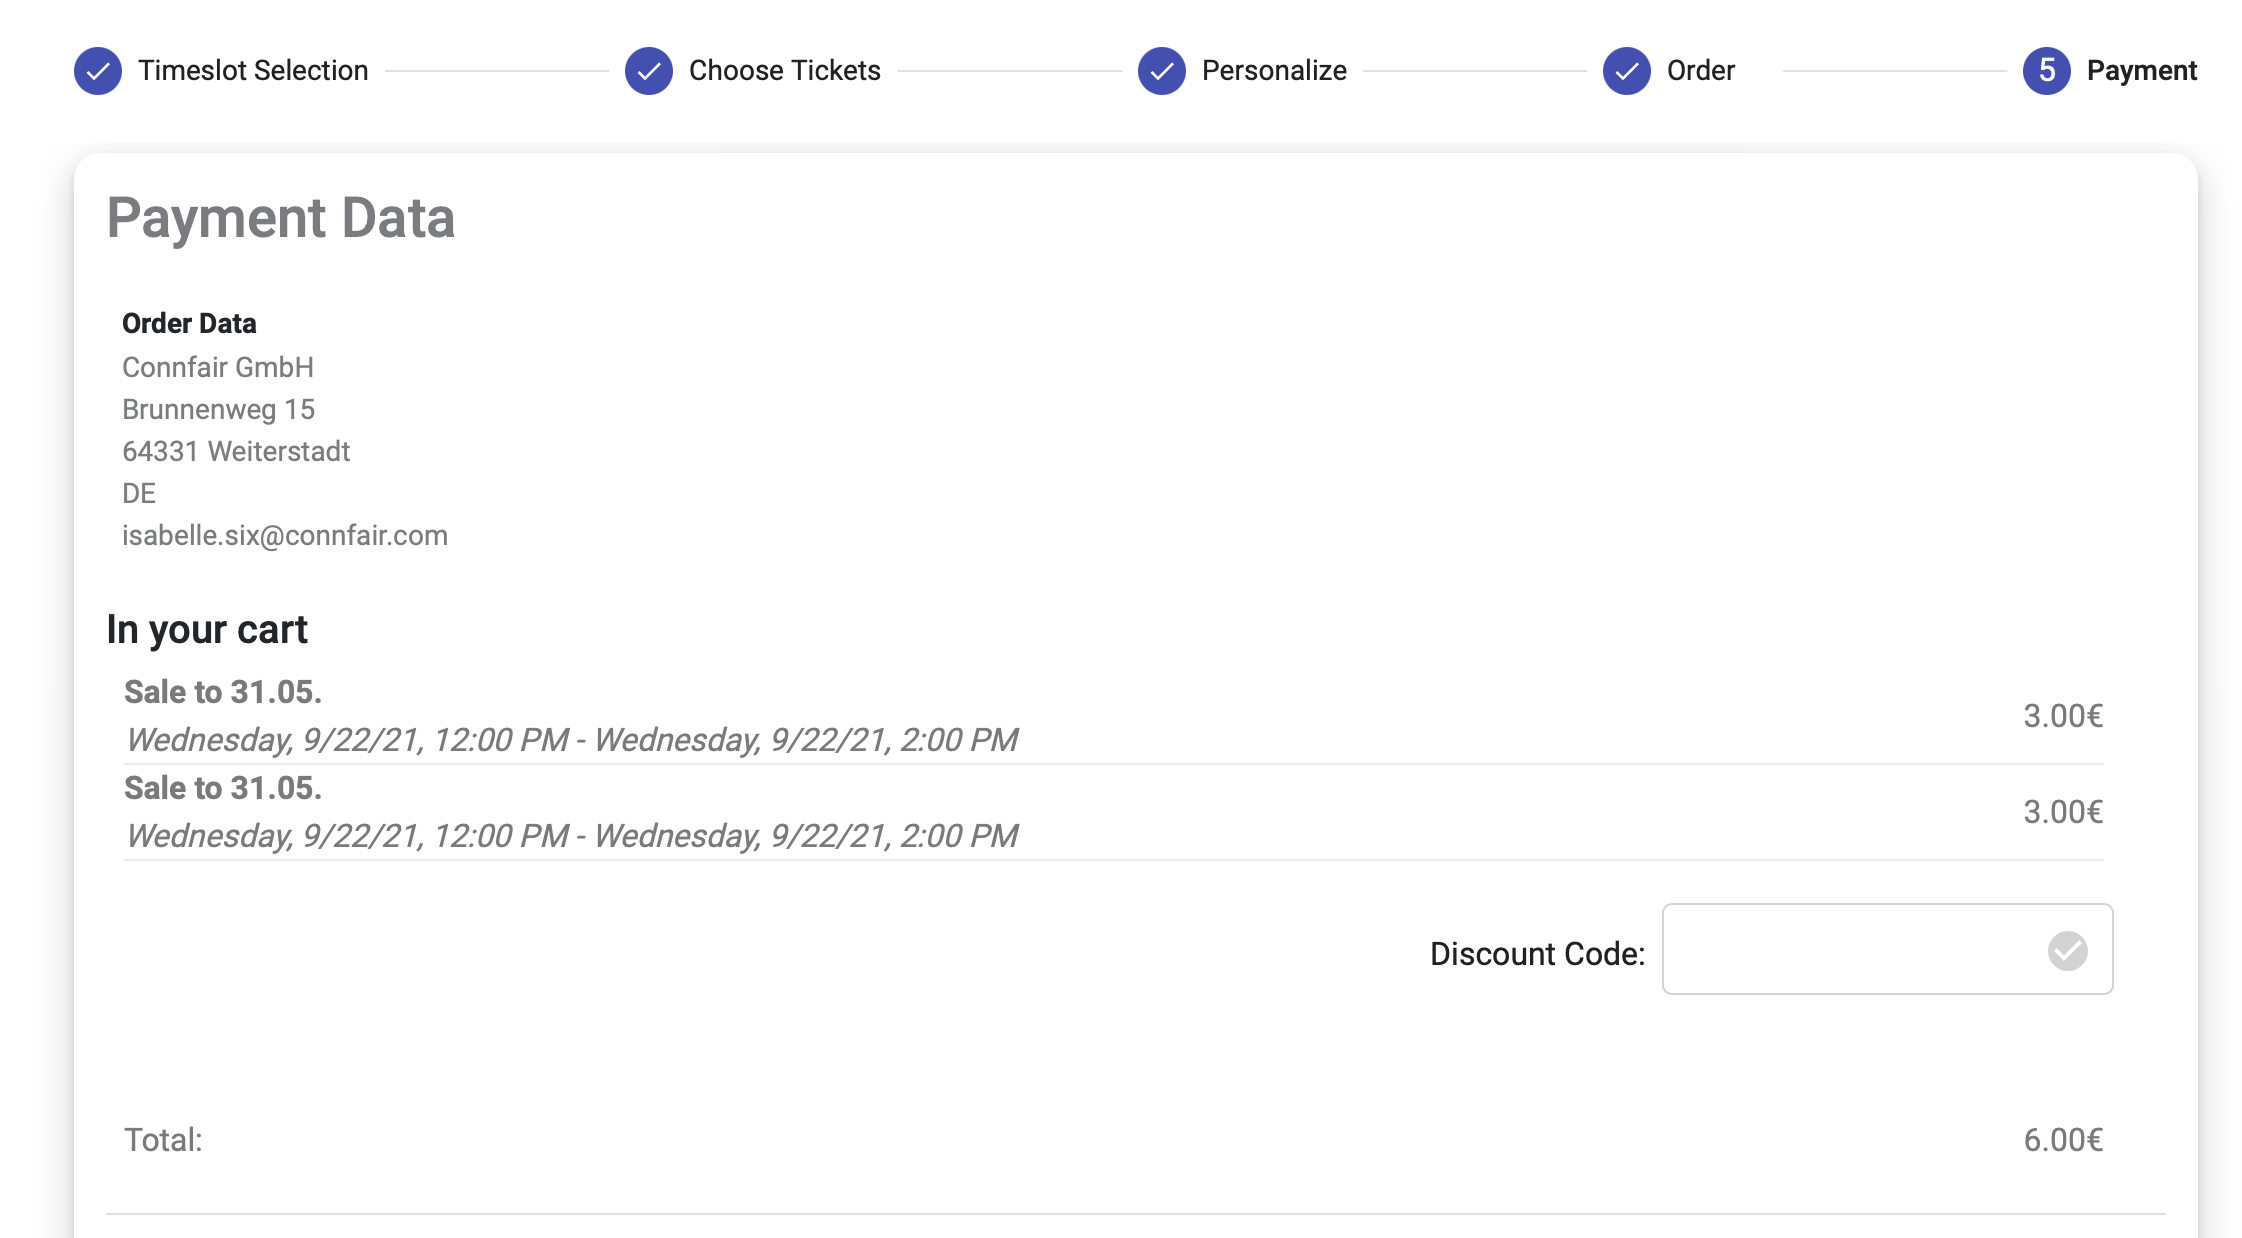Click the Choose Tickets checkmark circle
This screenshot has width=2242, height=1238.
click(649, 71)
